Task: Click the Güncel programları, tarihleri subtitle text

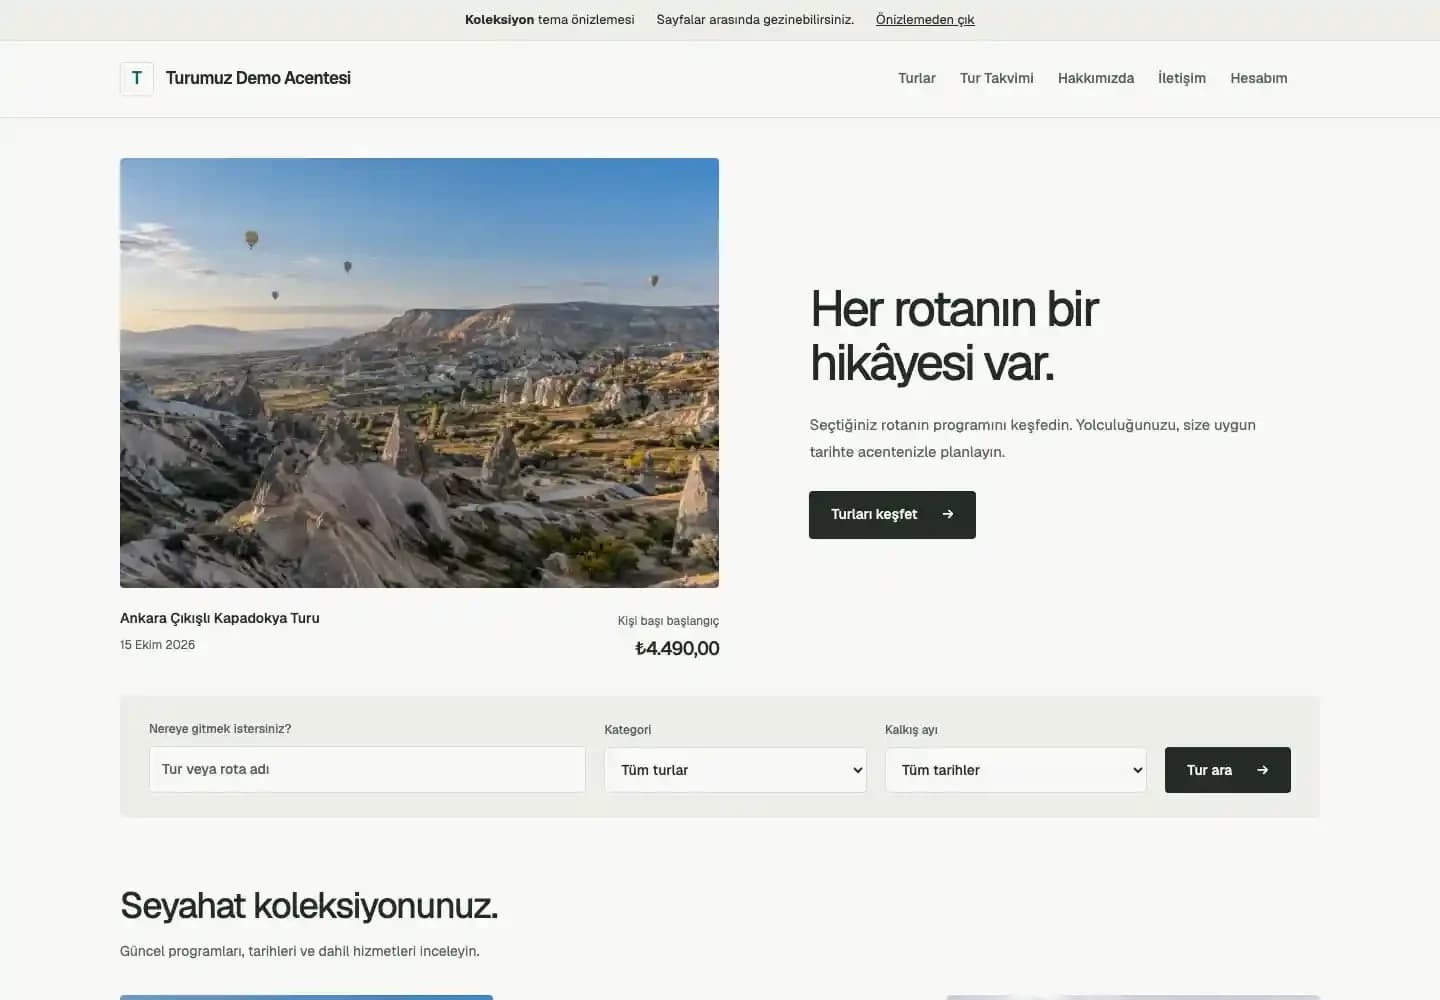Action: pos(300,951)
